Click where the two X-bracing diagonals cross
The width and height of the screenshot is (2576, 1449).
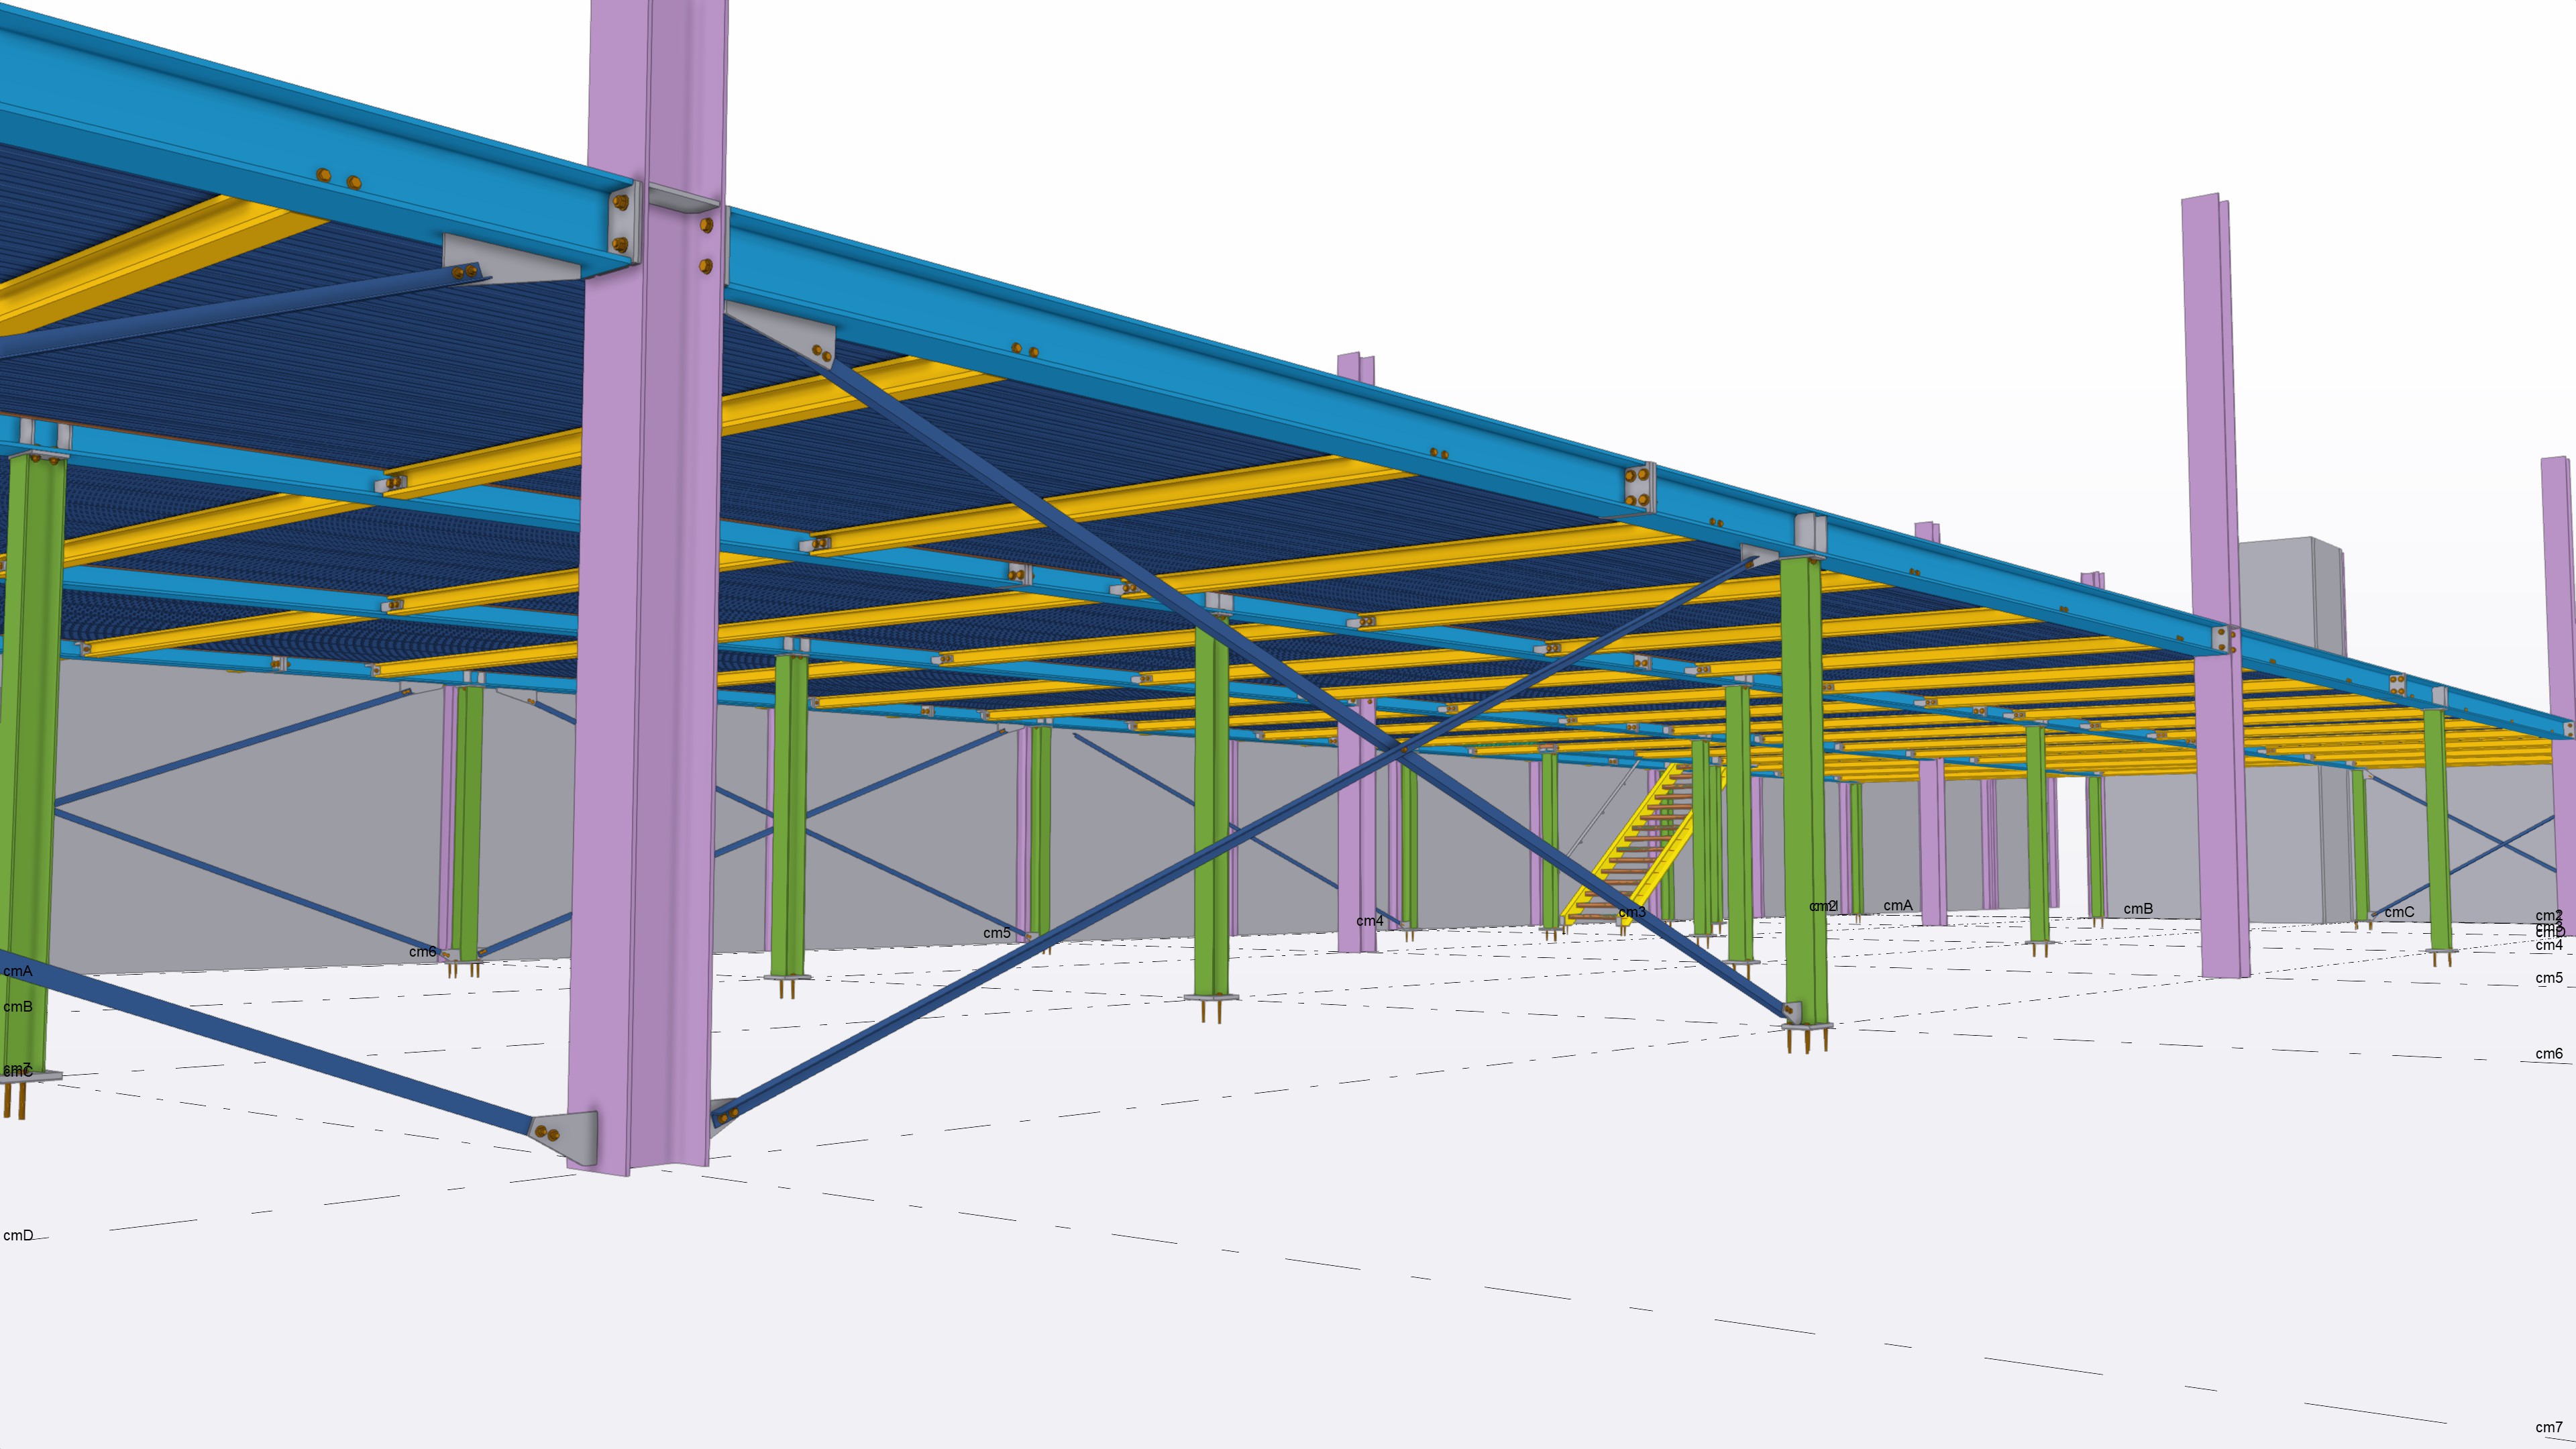pyautogui.click(x=1403, y=749)
